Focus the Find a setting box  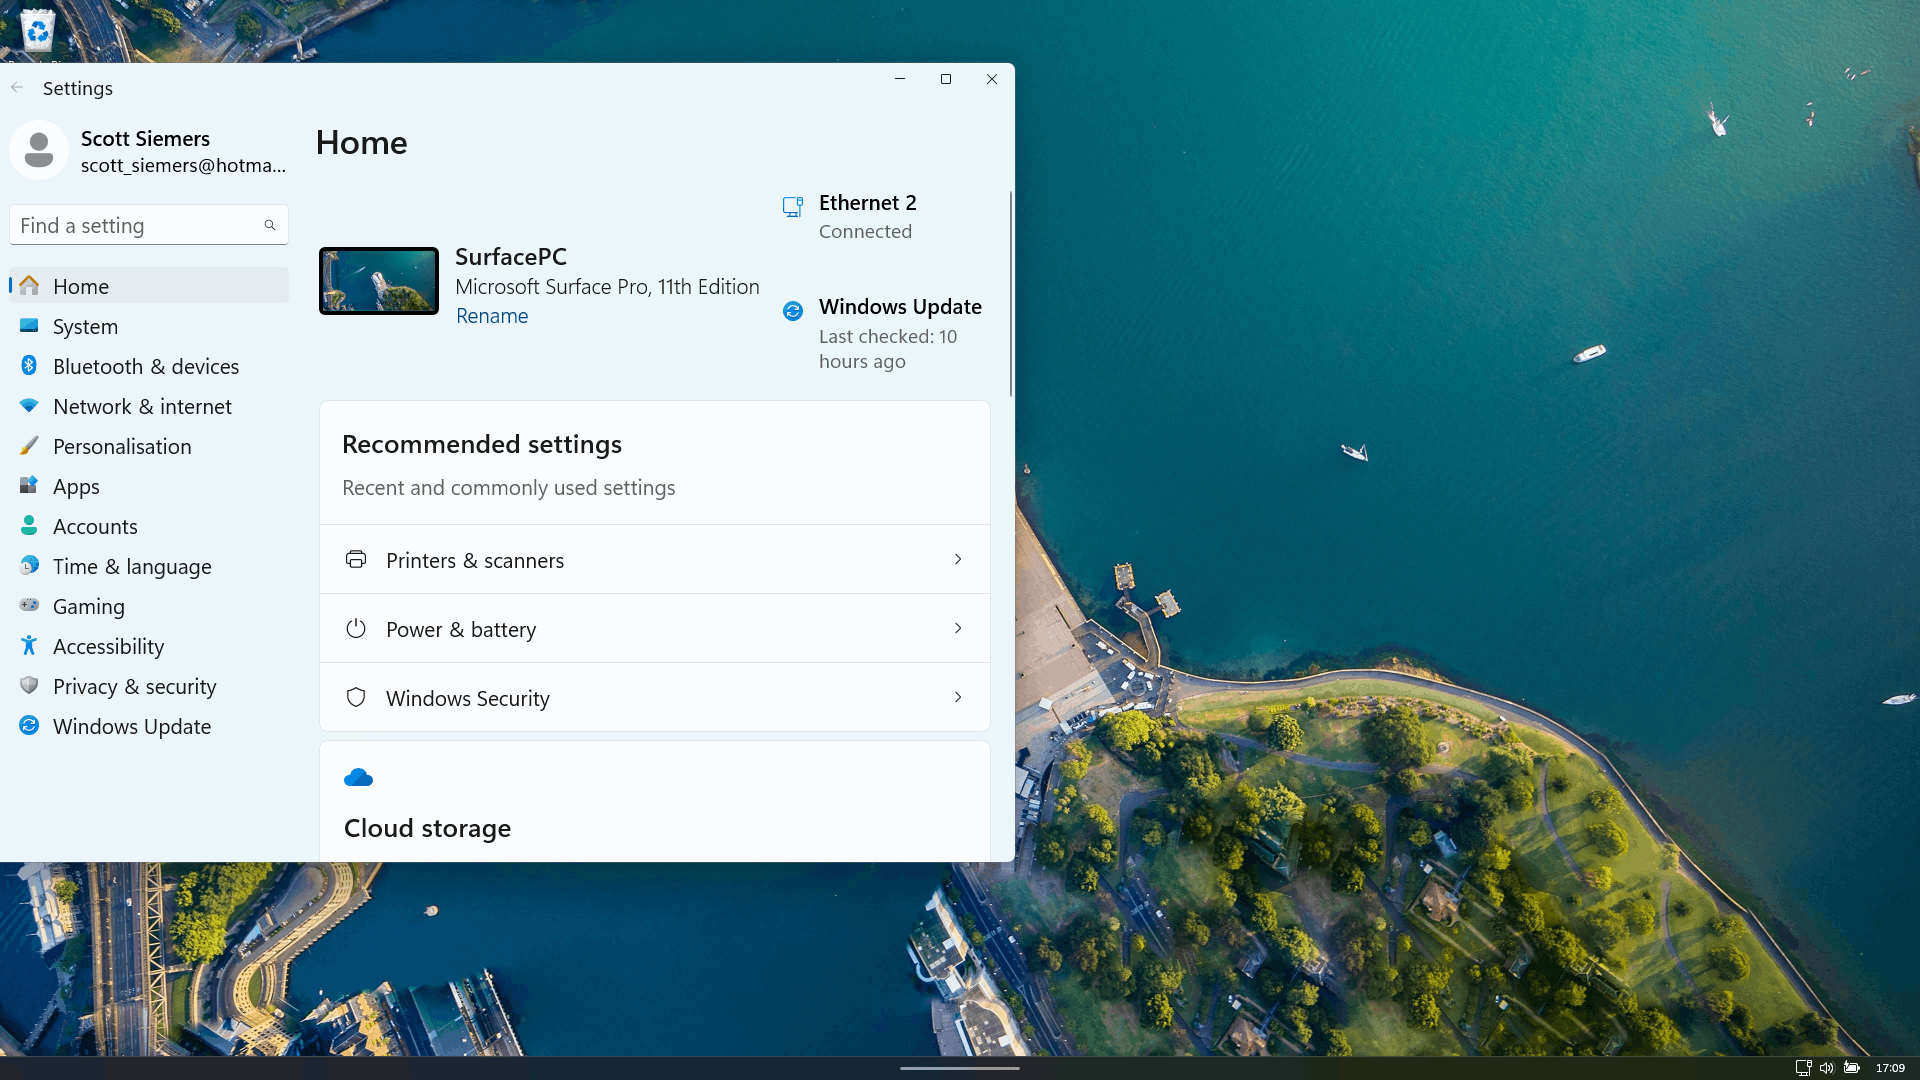149,225
